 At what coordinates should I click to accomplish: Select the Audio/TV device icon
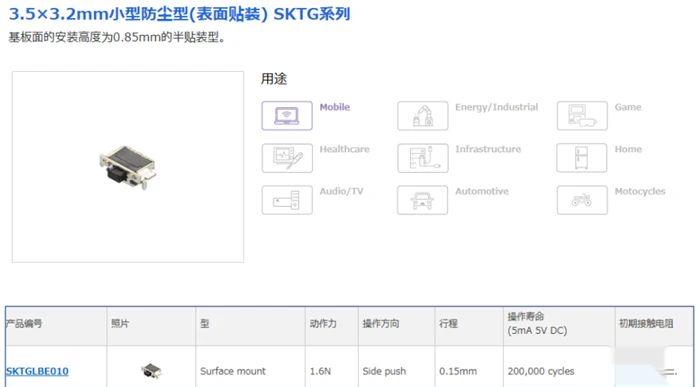287,200
